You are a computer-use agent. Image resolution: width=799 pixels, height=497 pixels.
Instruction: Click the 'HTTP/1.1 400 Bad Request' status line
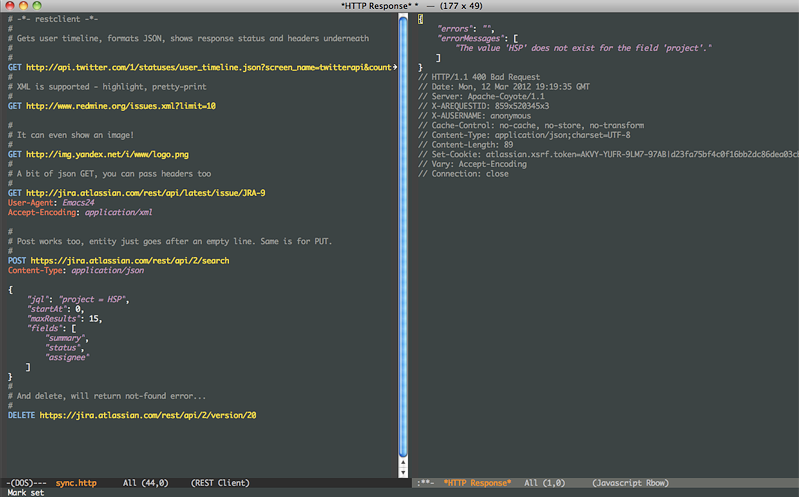479,77
